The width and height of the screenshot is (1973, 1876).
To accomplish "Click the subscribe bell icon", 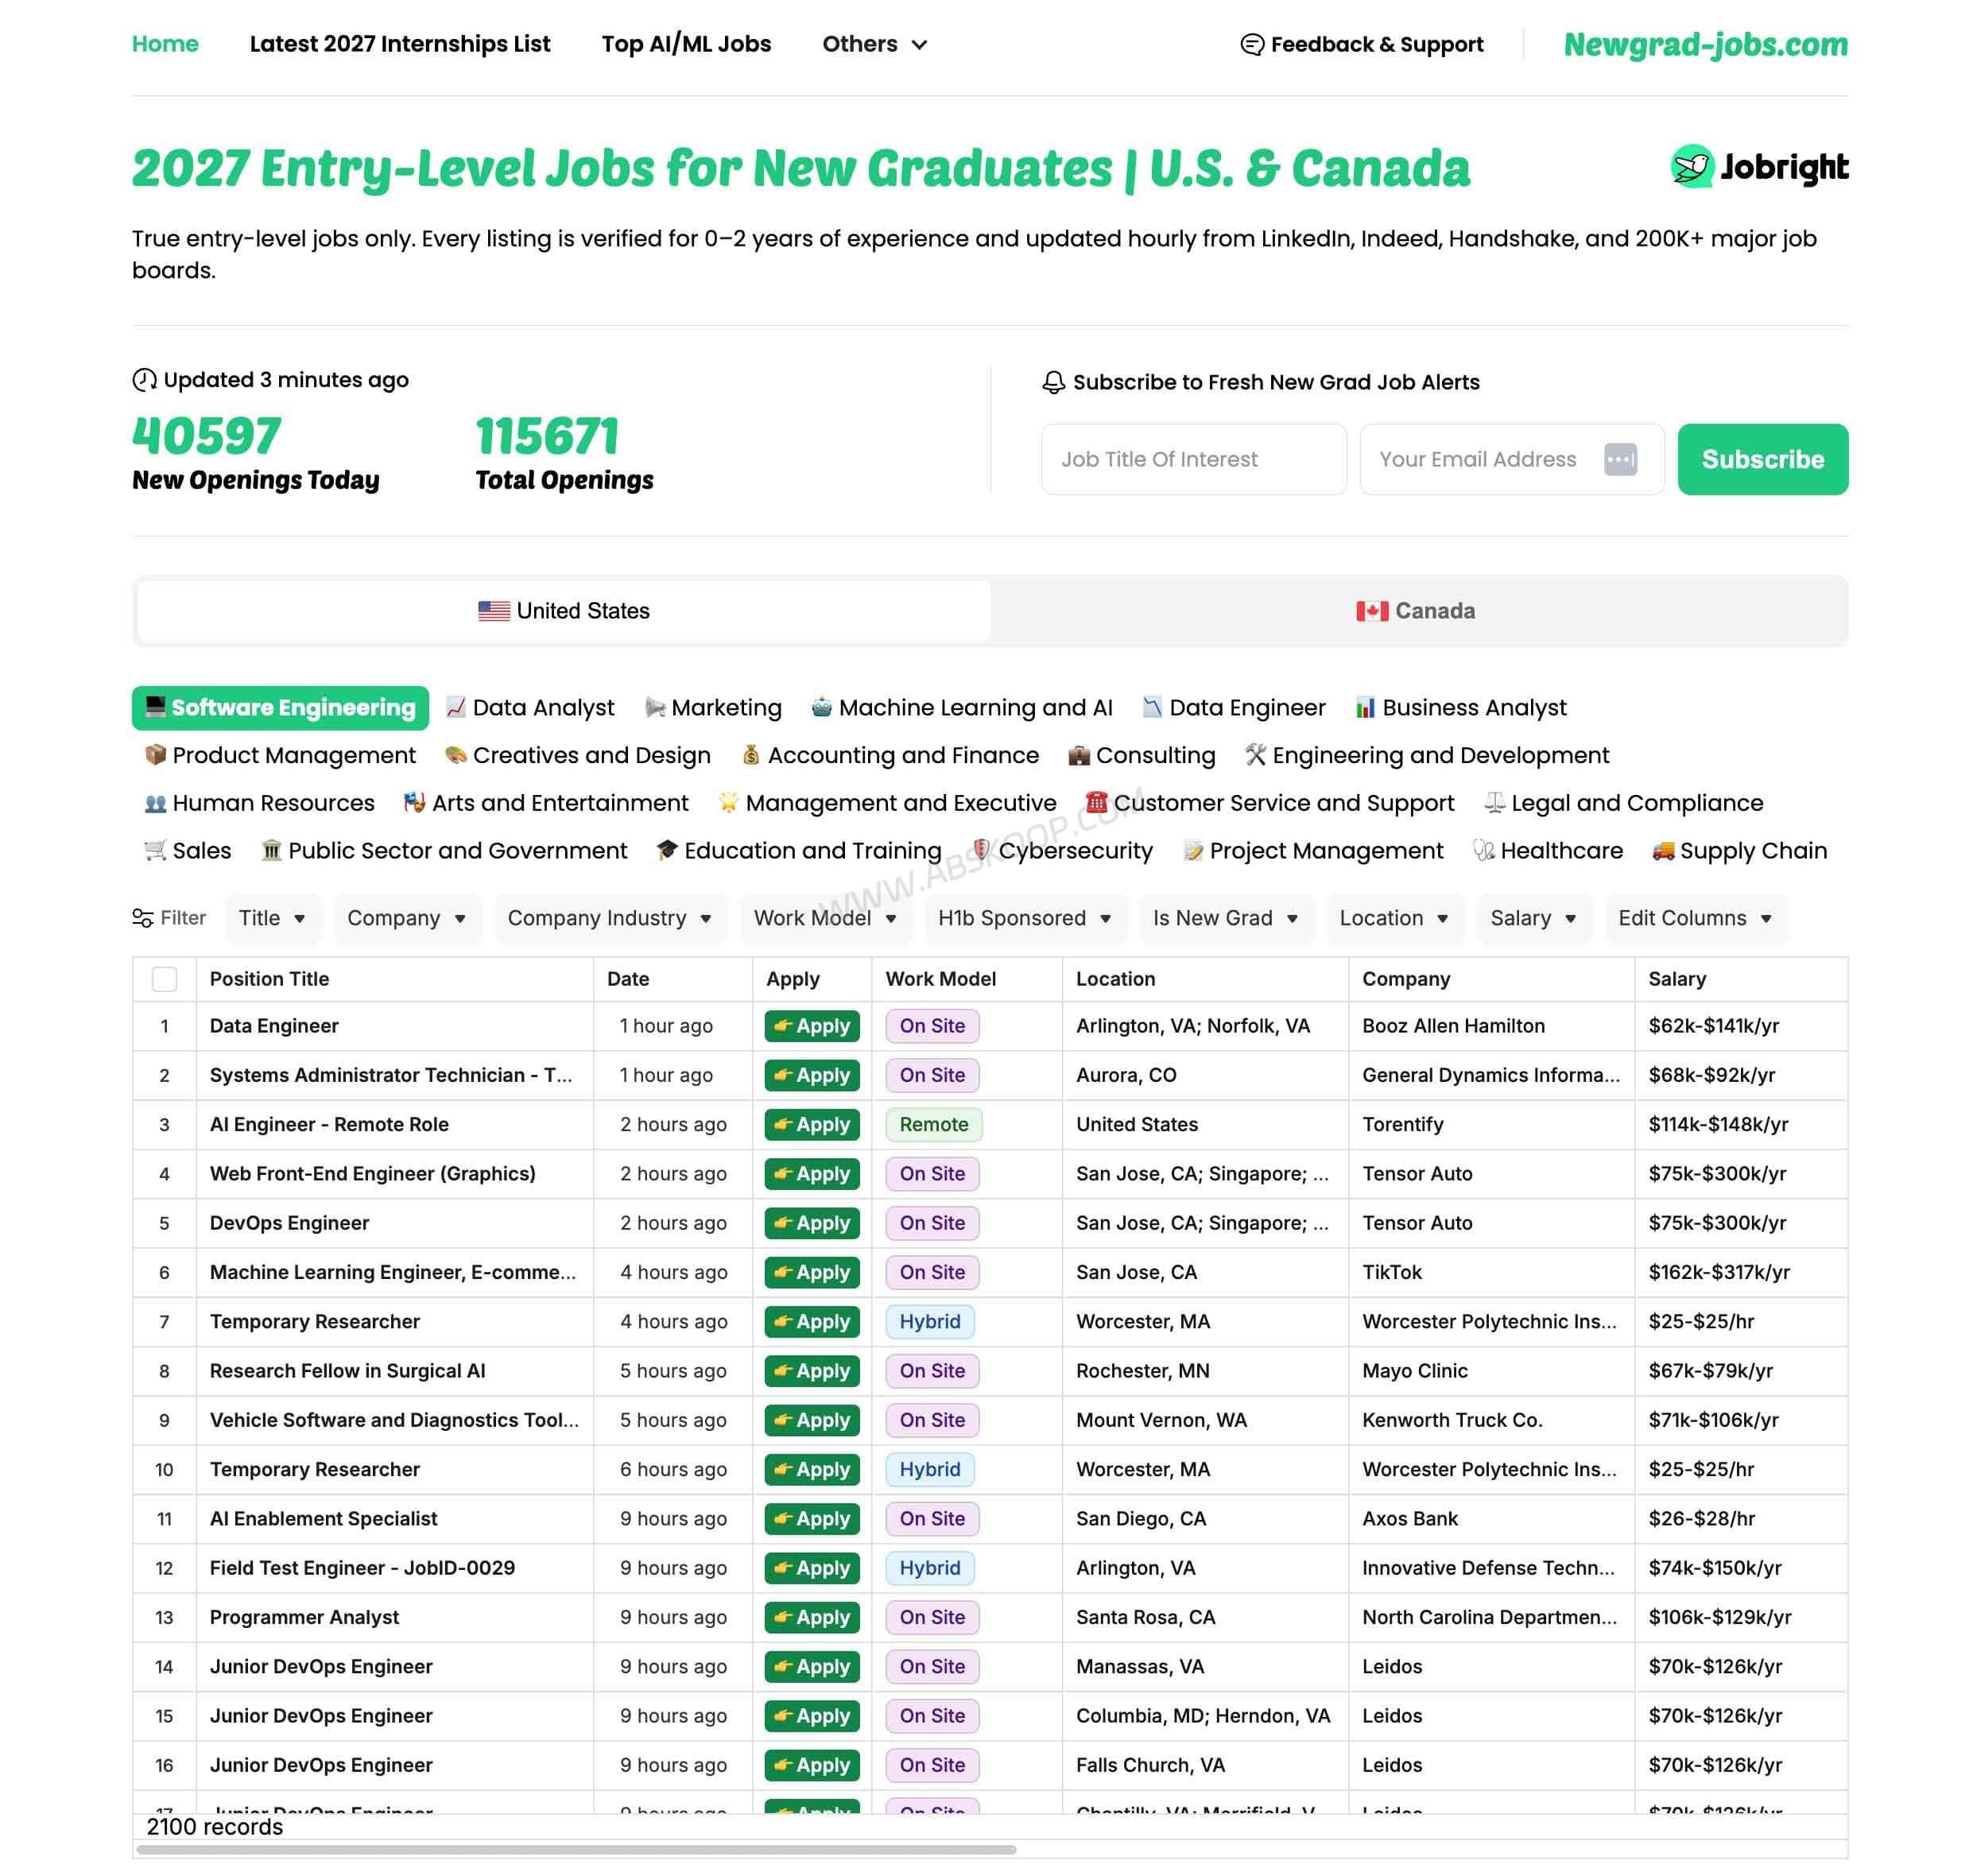I will click(x=1053, y=382).
